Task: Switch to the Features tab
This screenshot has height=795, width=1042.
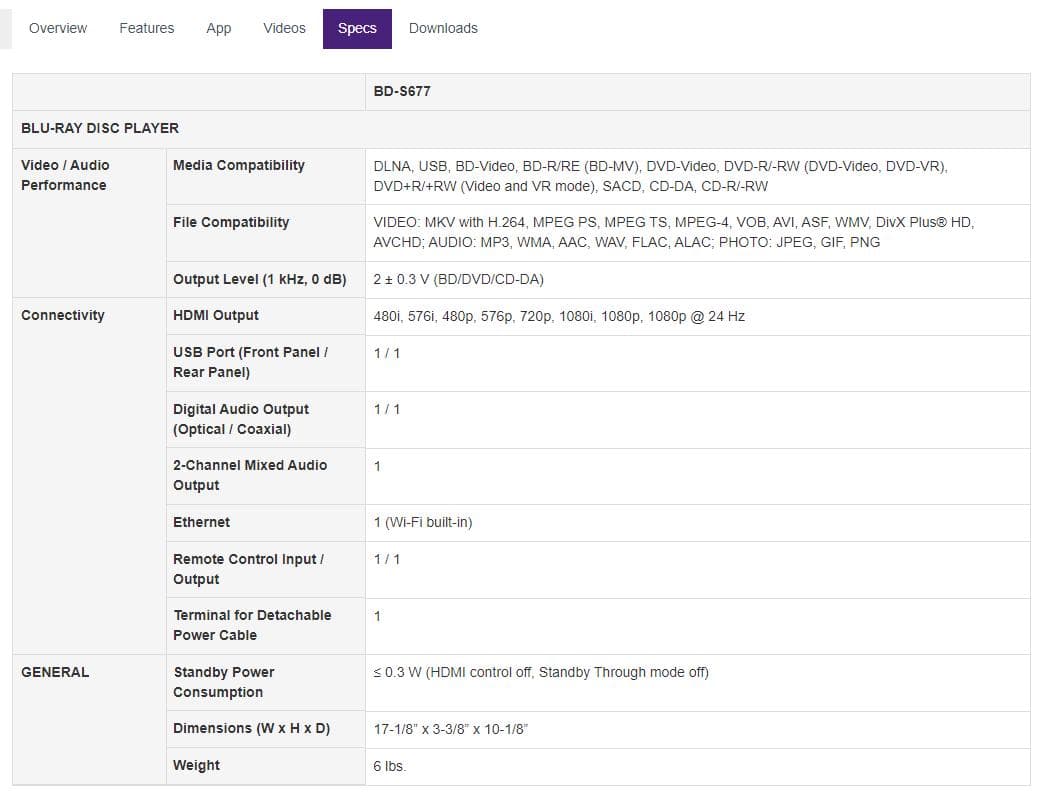Action: coord(146,28)
